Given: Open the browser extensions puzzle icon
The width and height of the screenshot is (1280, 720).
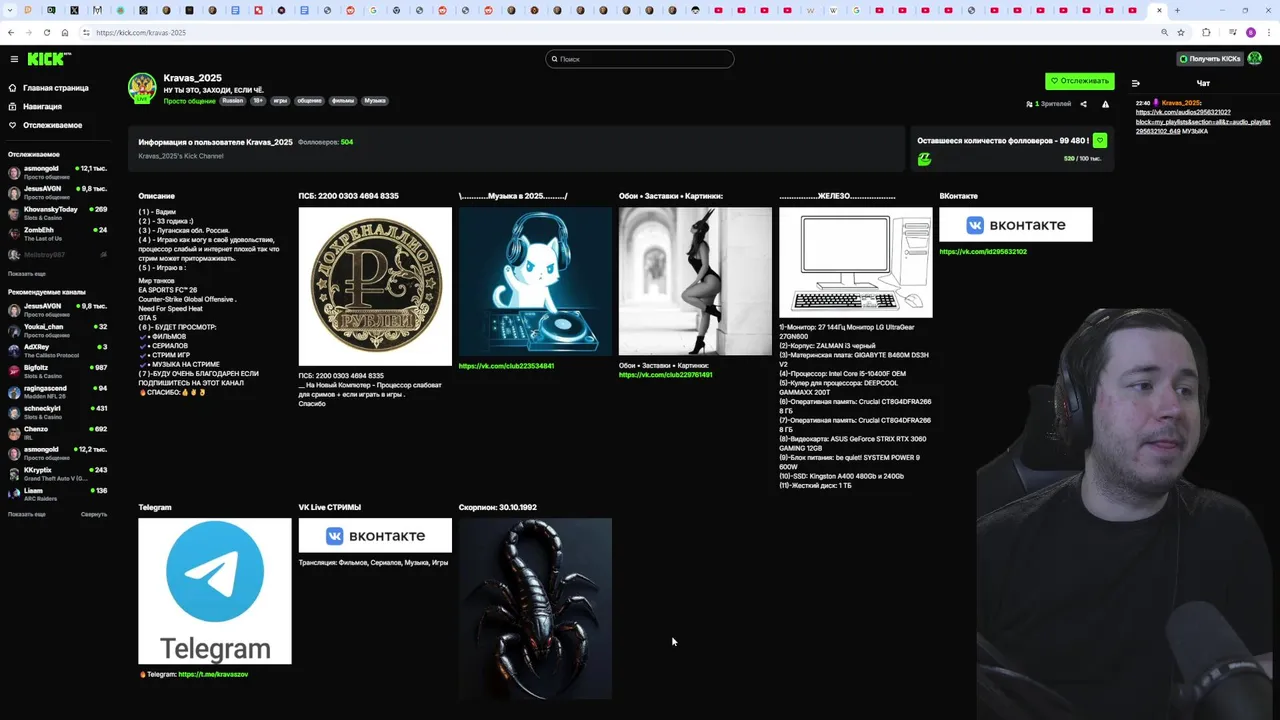Looking at the screenshot, I should [x=1206, y=32].
